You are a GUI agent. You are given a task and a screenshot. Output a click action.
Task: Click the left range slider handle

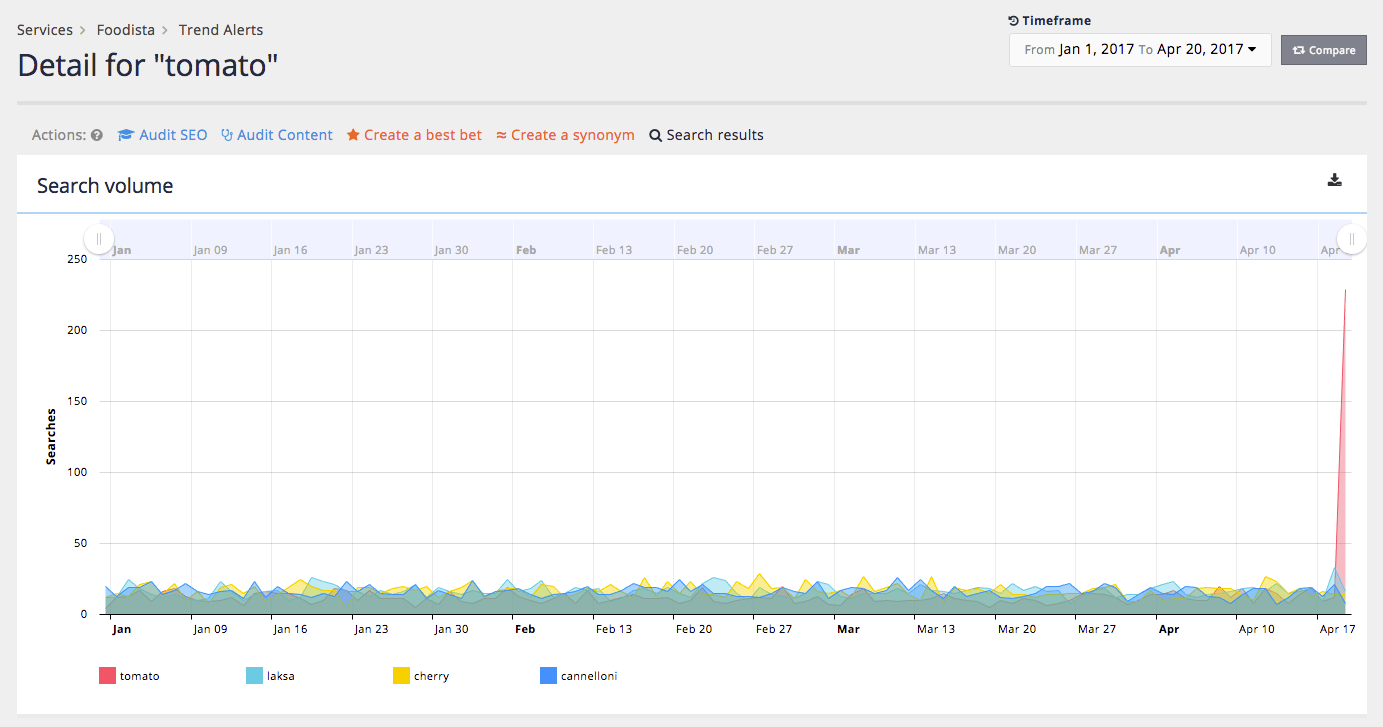[99, 238]
